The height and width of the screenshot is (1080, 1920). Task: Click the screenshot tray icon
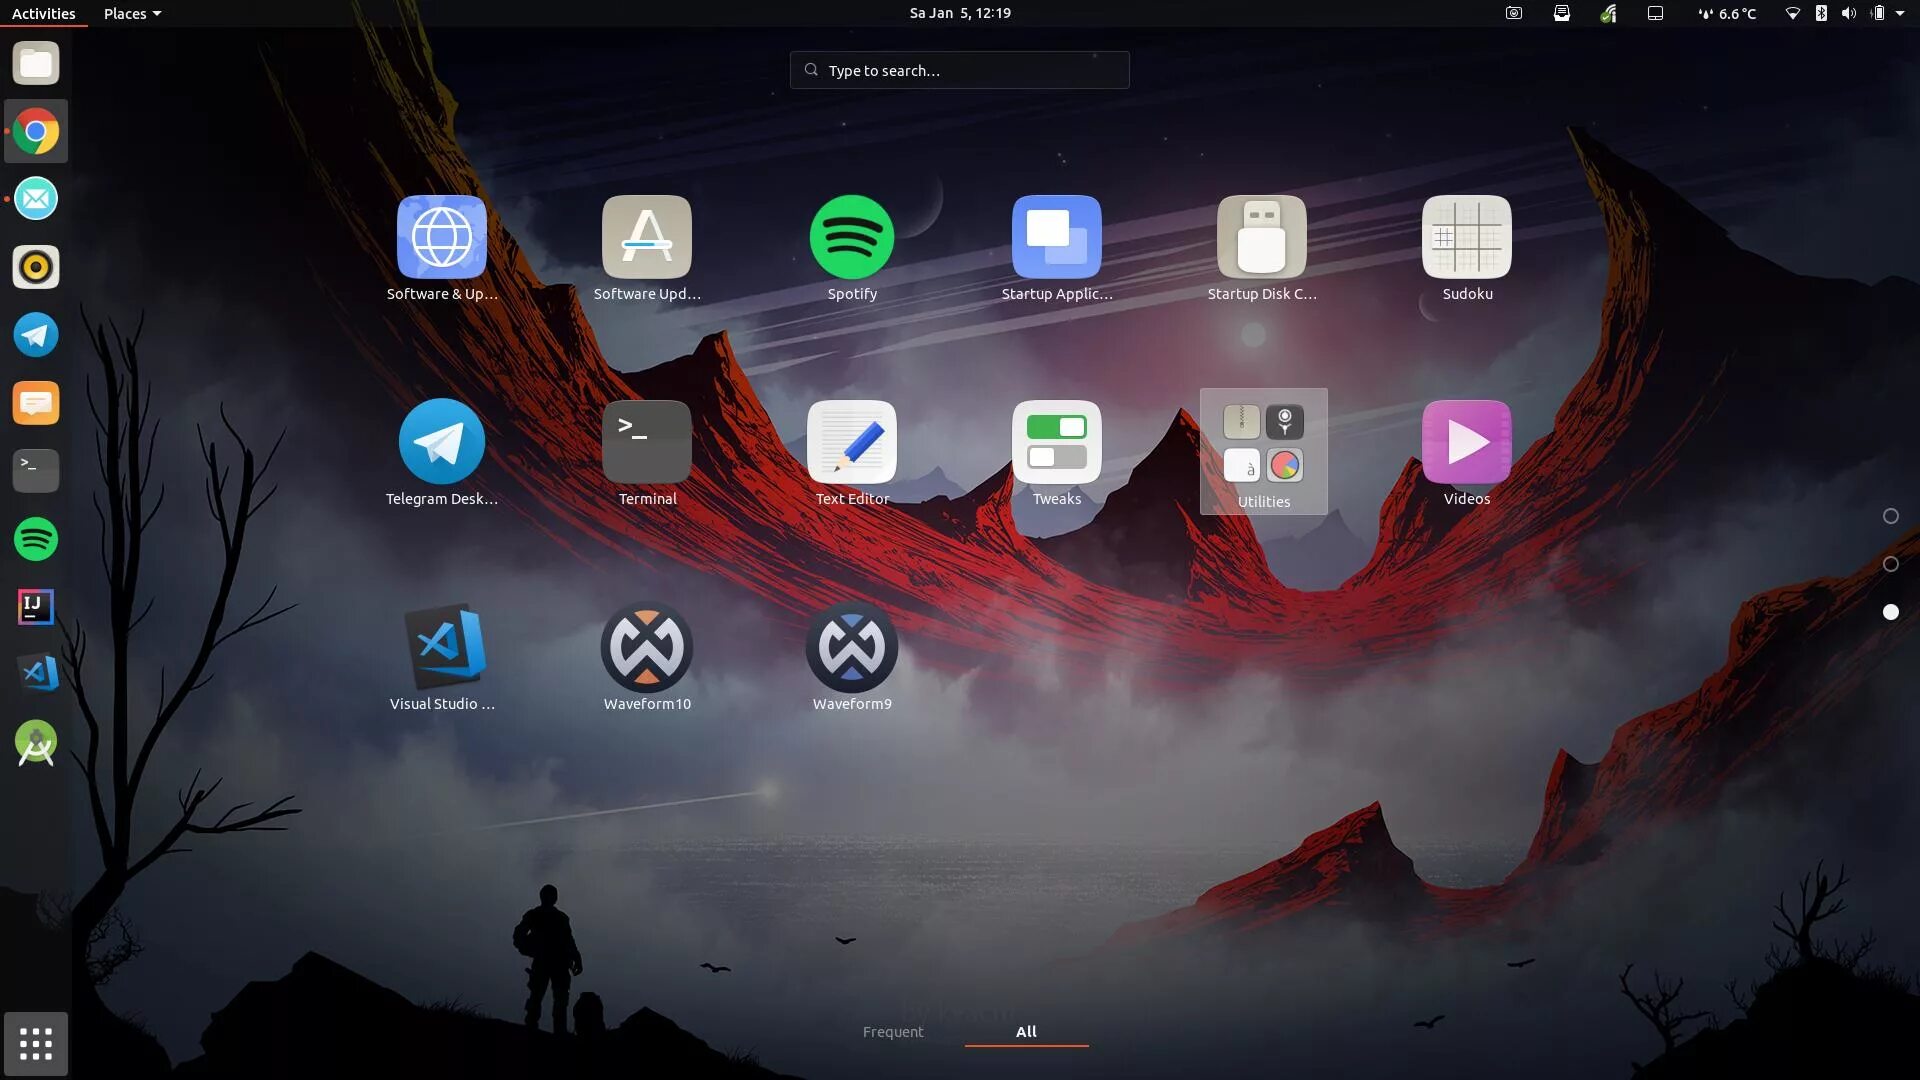[x=1514, y=13]
